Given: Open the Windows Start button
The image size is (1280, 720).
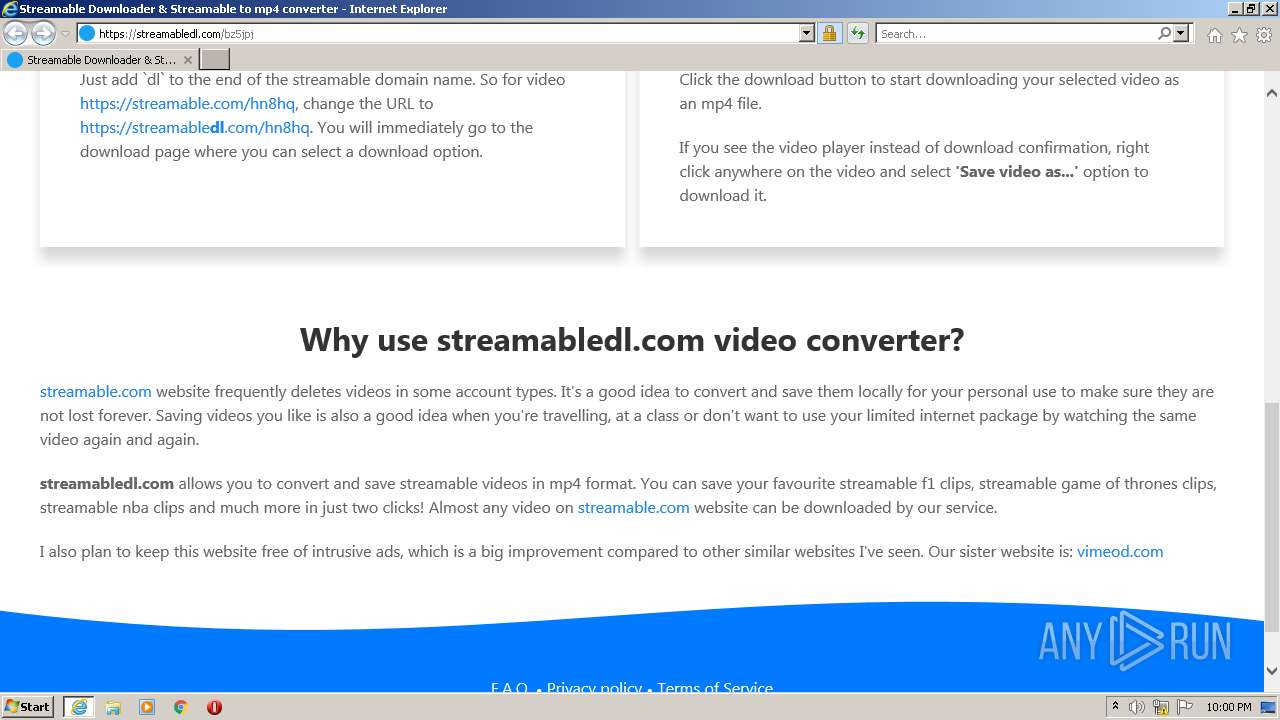Looking at the screenshot, I should [x=27, y=706].
